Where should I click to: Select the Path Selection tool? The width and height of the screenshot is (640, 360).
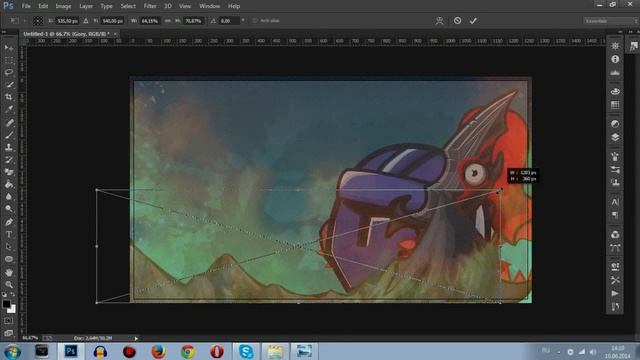[9, 247]
